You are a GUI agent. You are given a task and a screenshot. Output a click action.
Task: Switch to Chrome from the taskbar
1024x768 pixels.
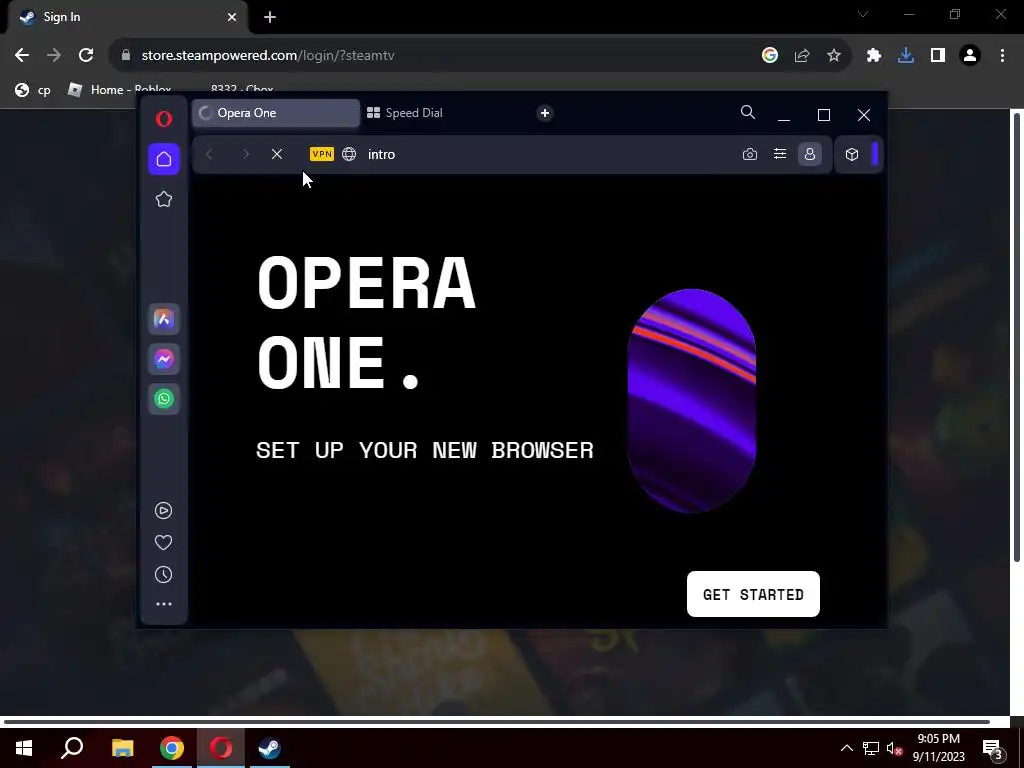[x=172, y=748]
